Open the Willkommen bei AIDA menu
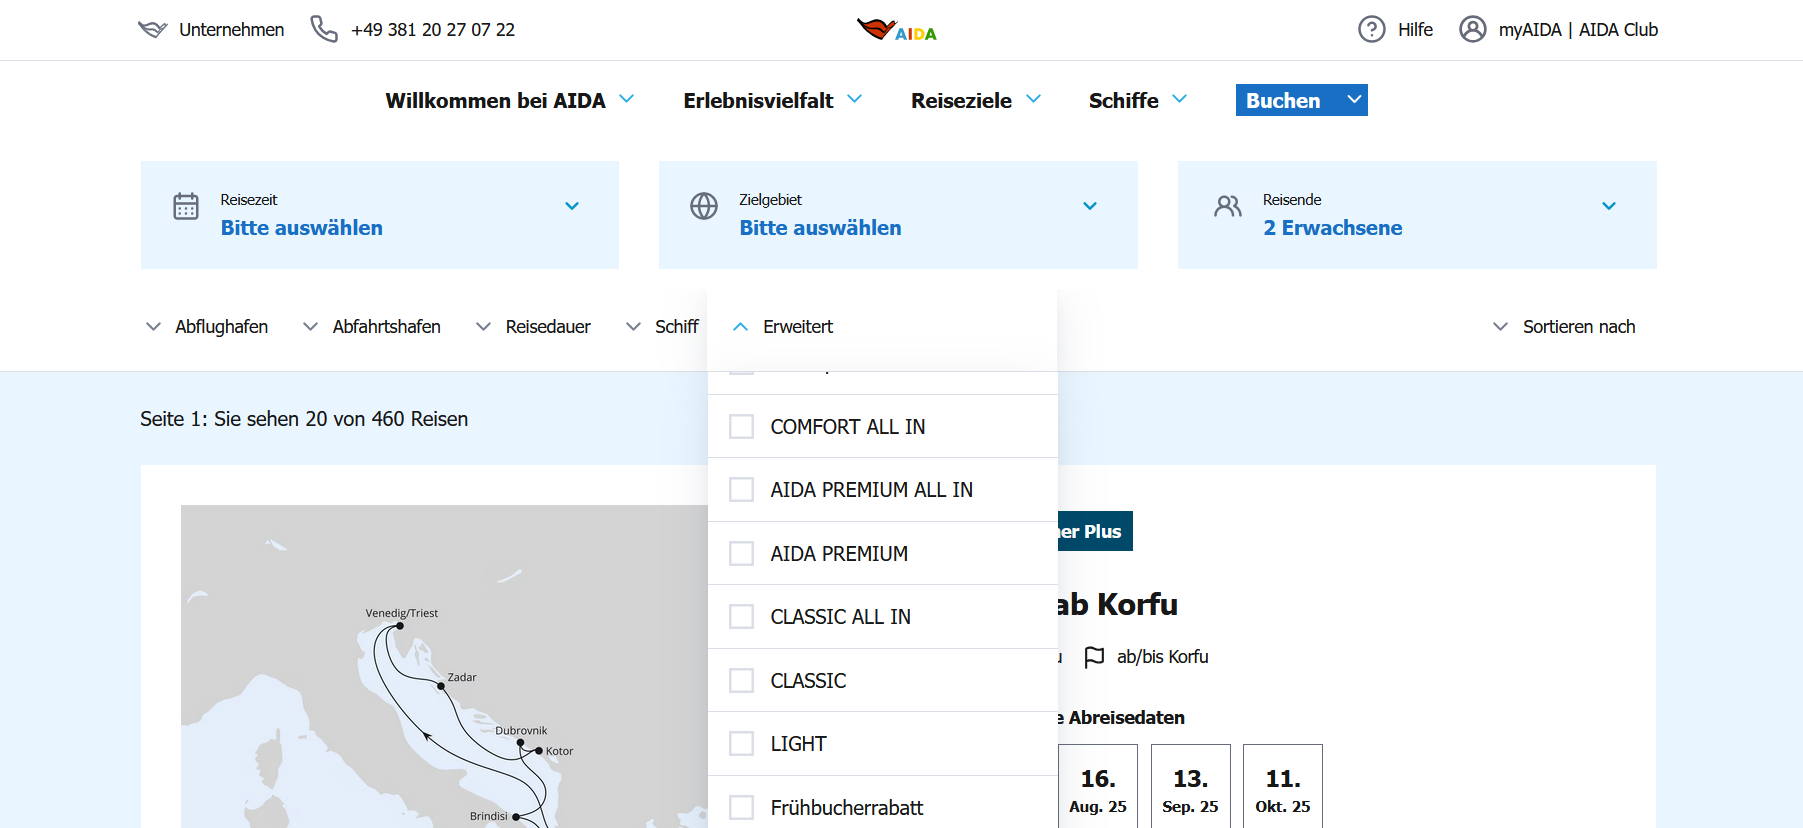This screenshot has height=828, width=1803. pos(510,100)
